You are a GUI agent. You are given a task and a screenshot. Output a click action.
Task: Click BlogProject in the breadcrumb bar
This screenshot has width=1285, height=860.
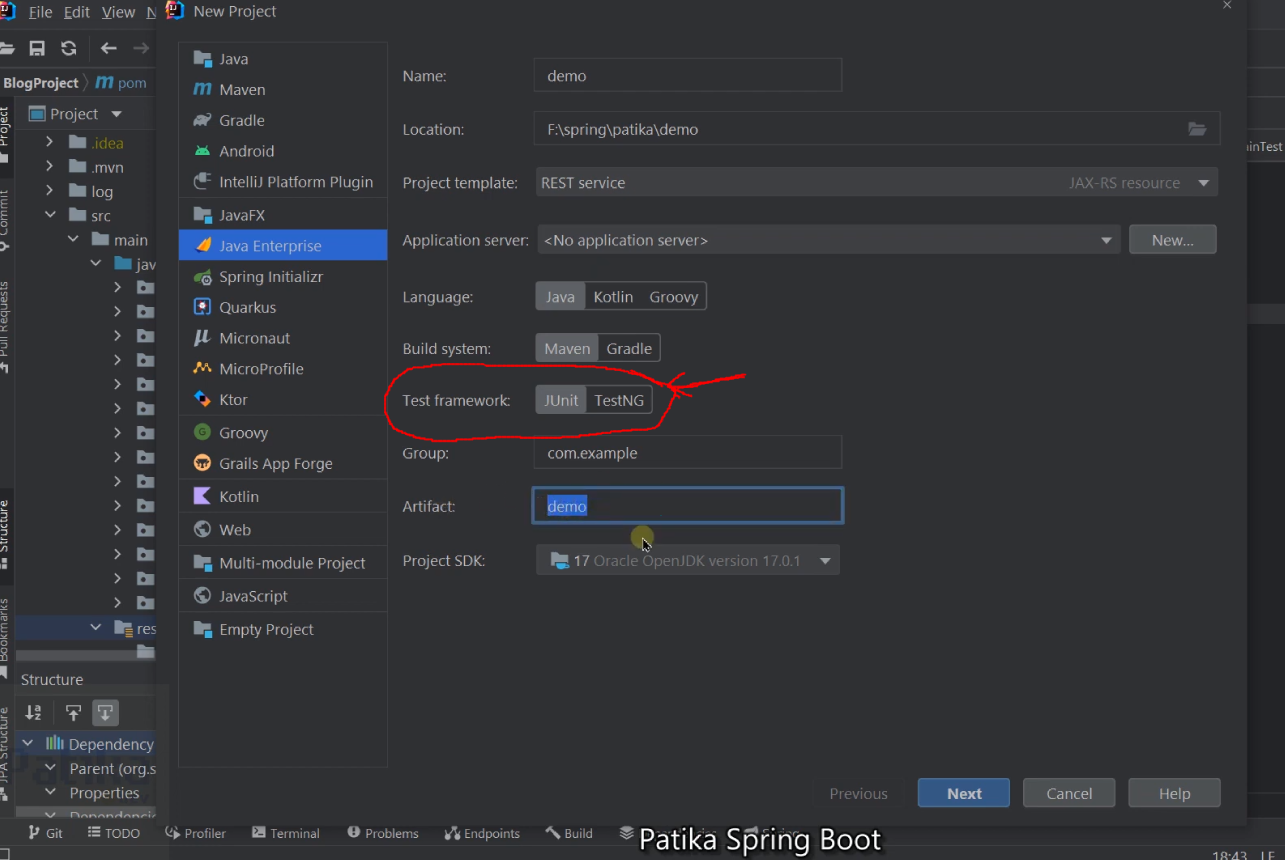pyautogui.click(x=41, y=83)
